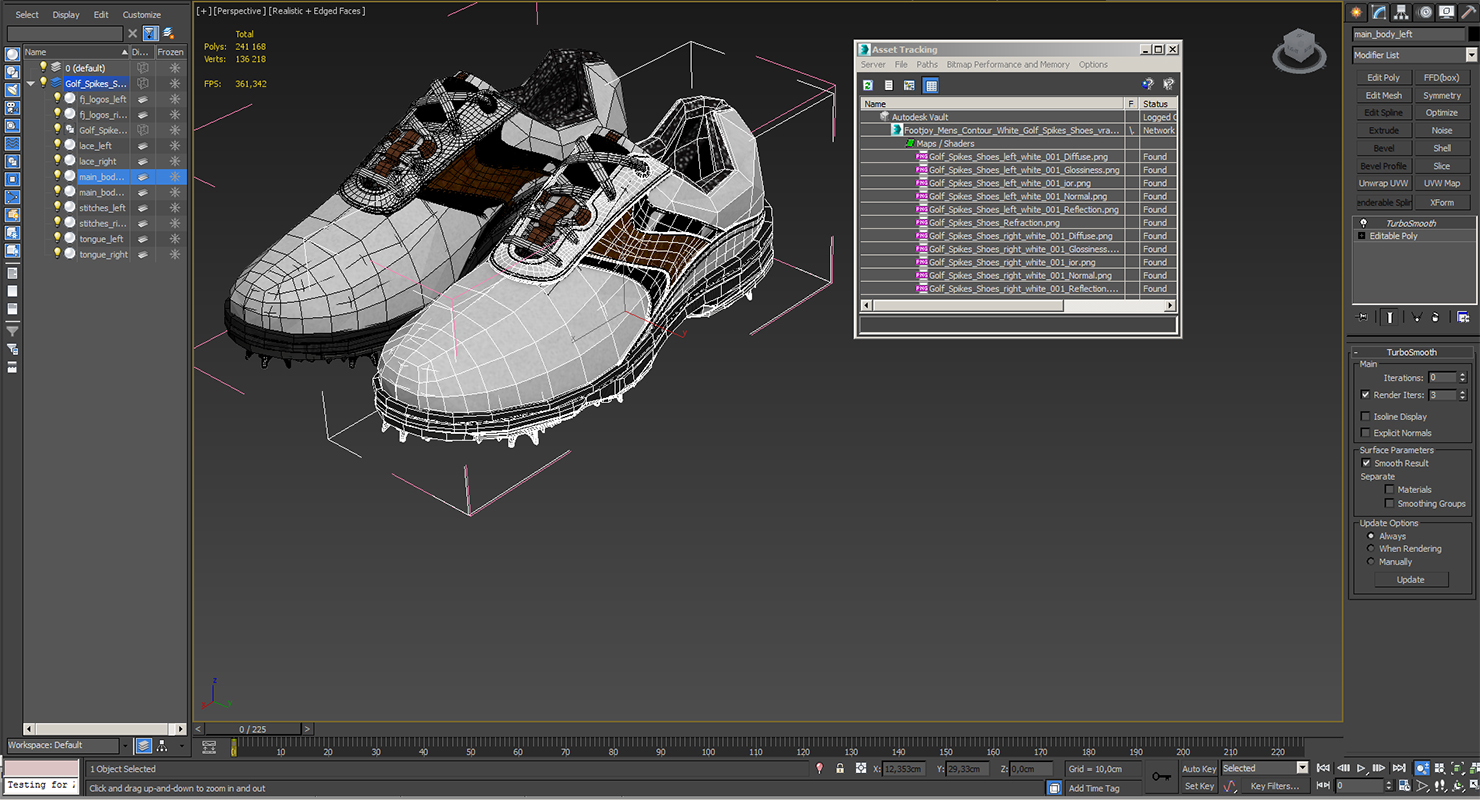Increment the Iterations spinner arrows
Viewport: 1480px width, 800px height.
point(1463,375)
